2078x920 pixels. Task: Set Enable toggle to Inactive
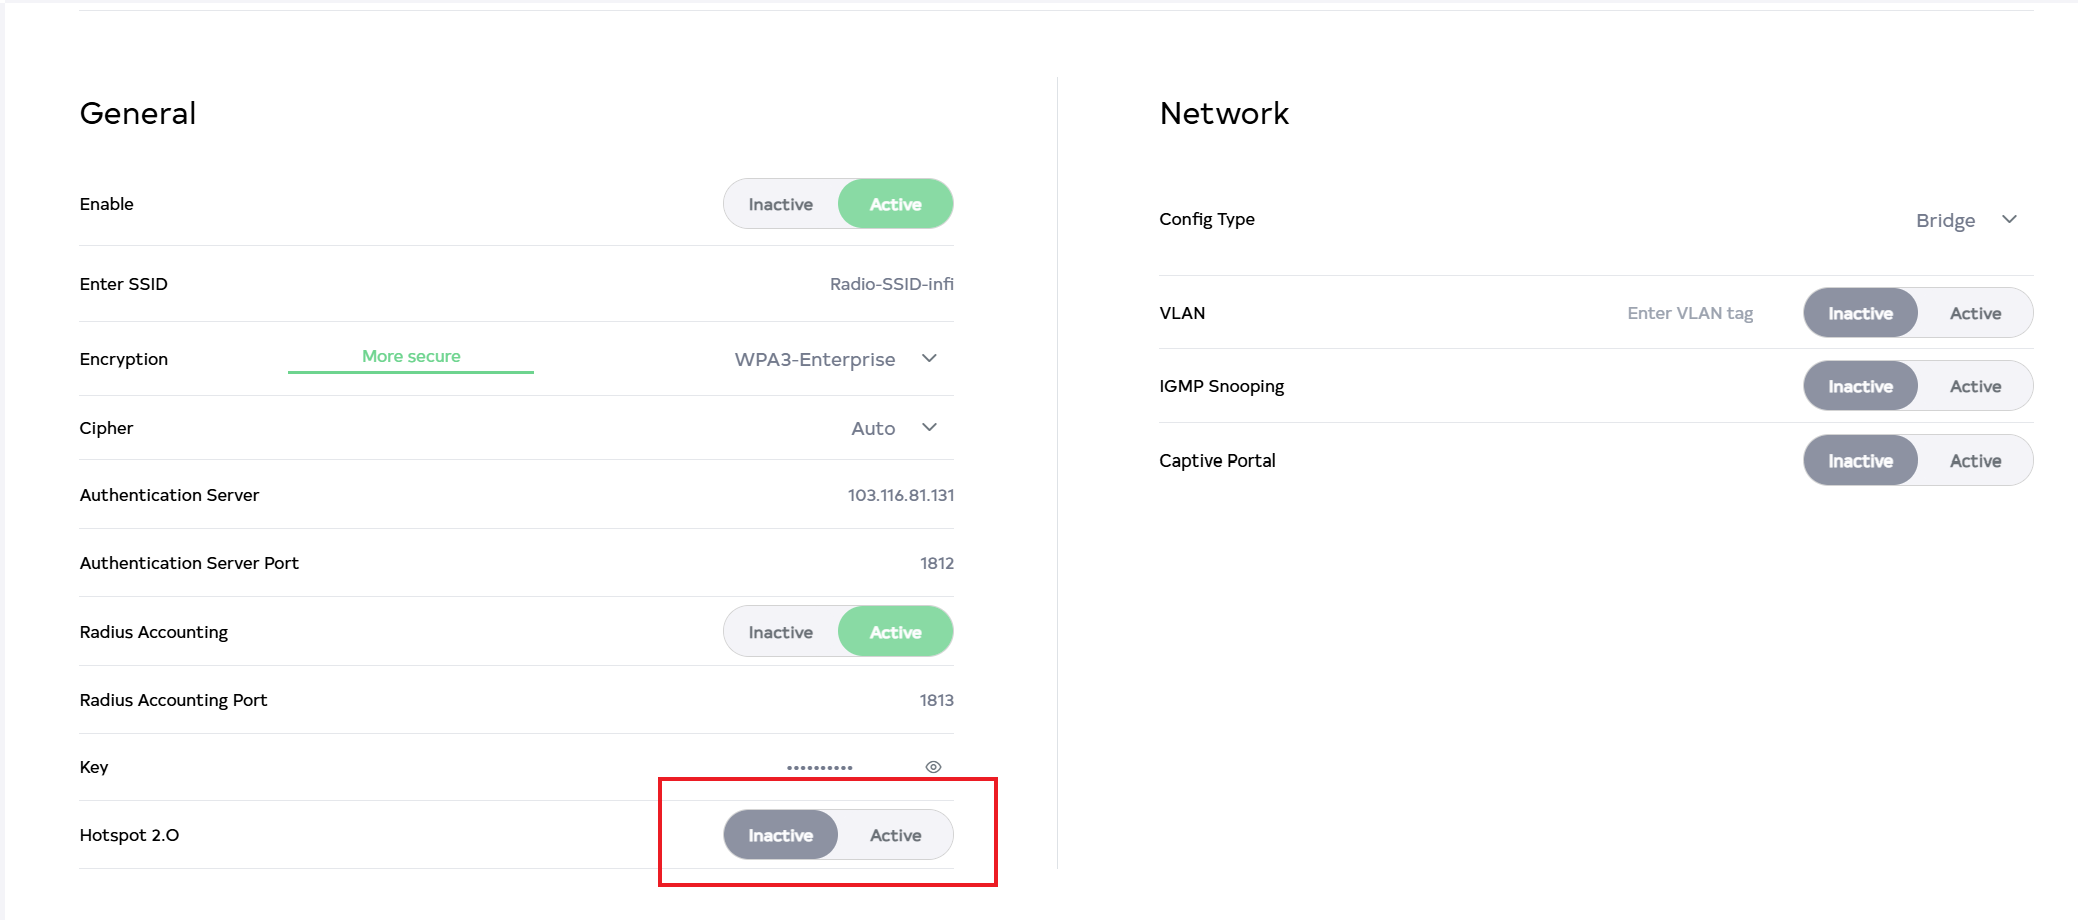[781, 204]
